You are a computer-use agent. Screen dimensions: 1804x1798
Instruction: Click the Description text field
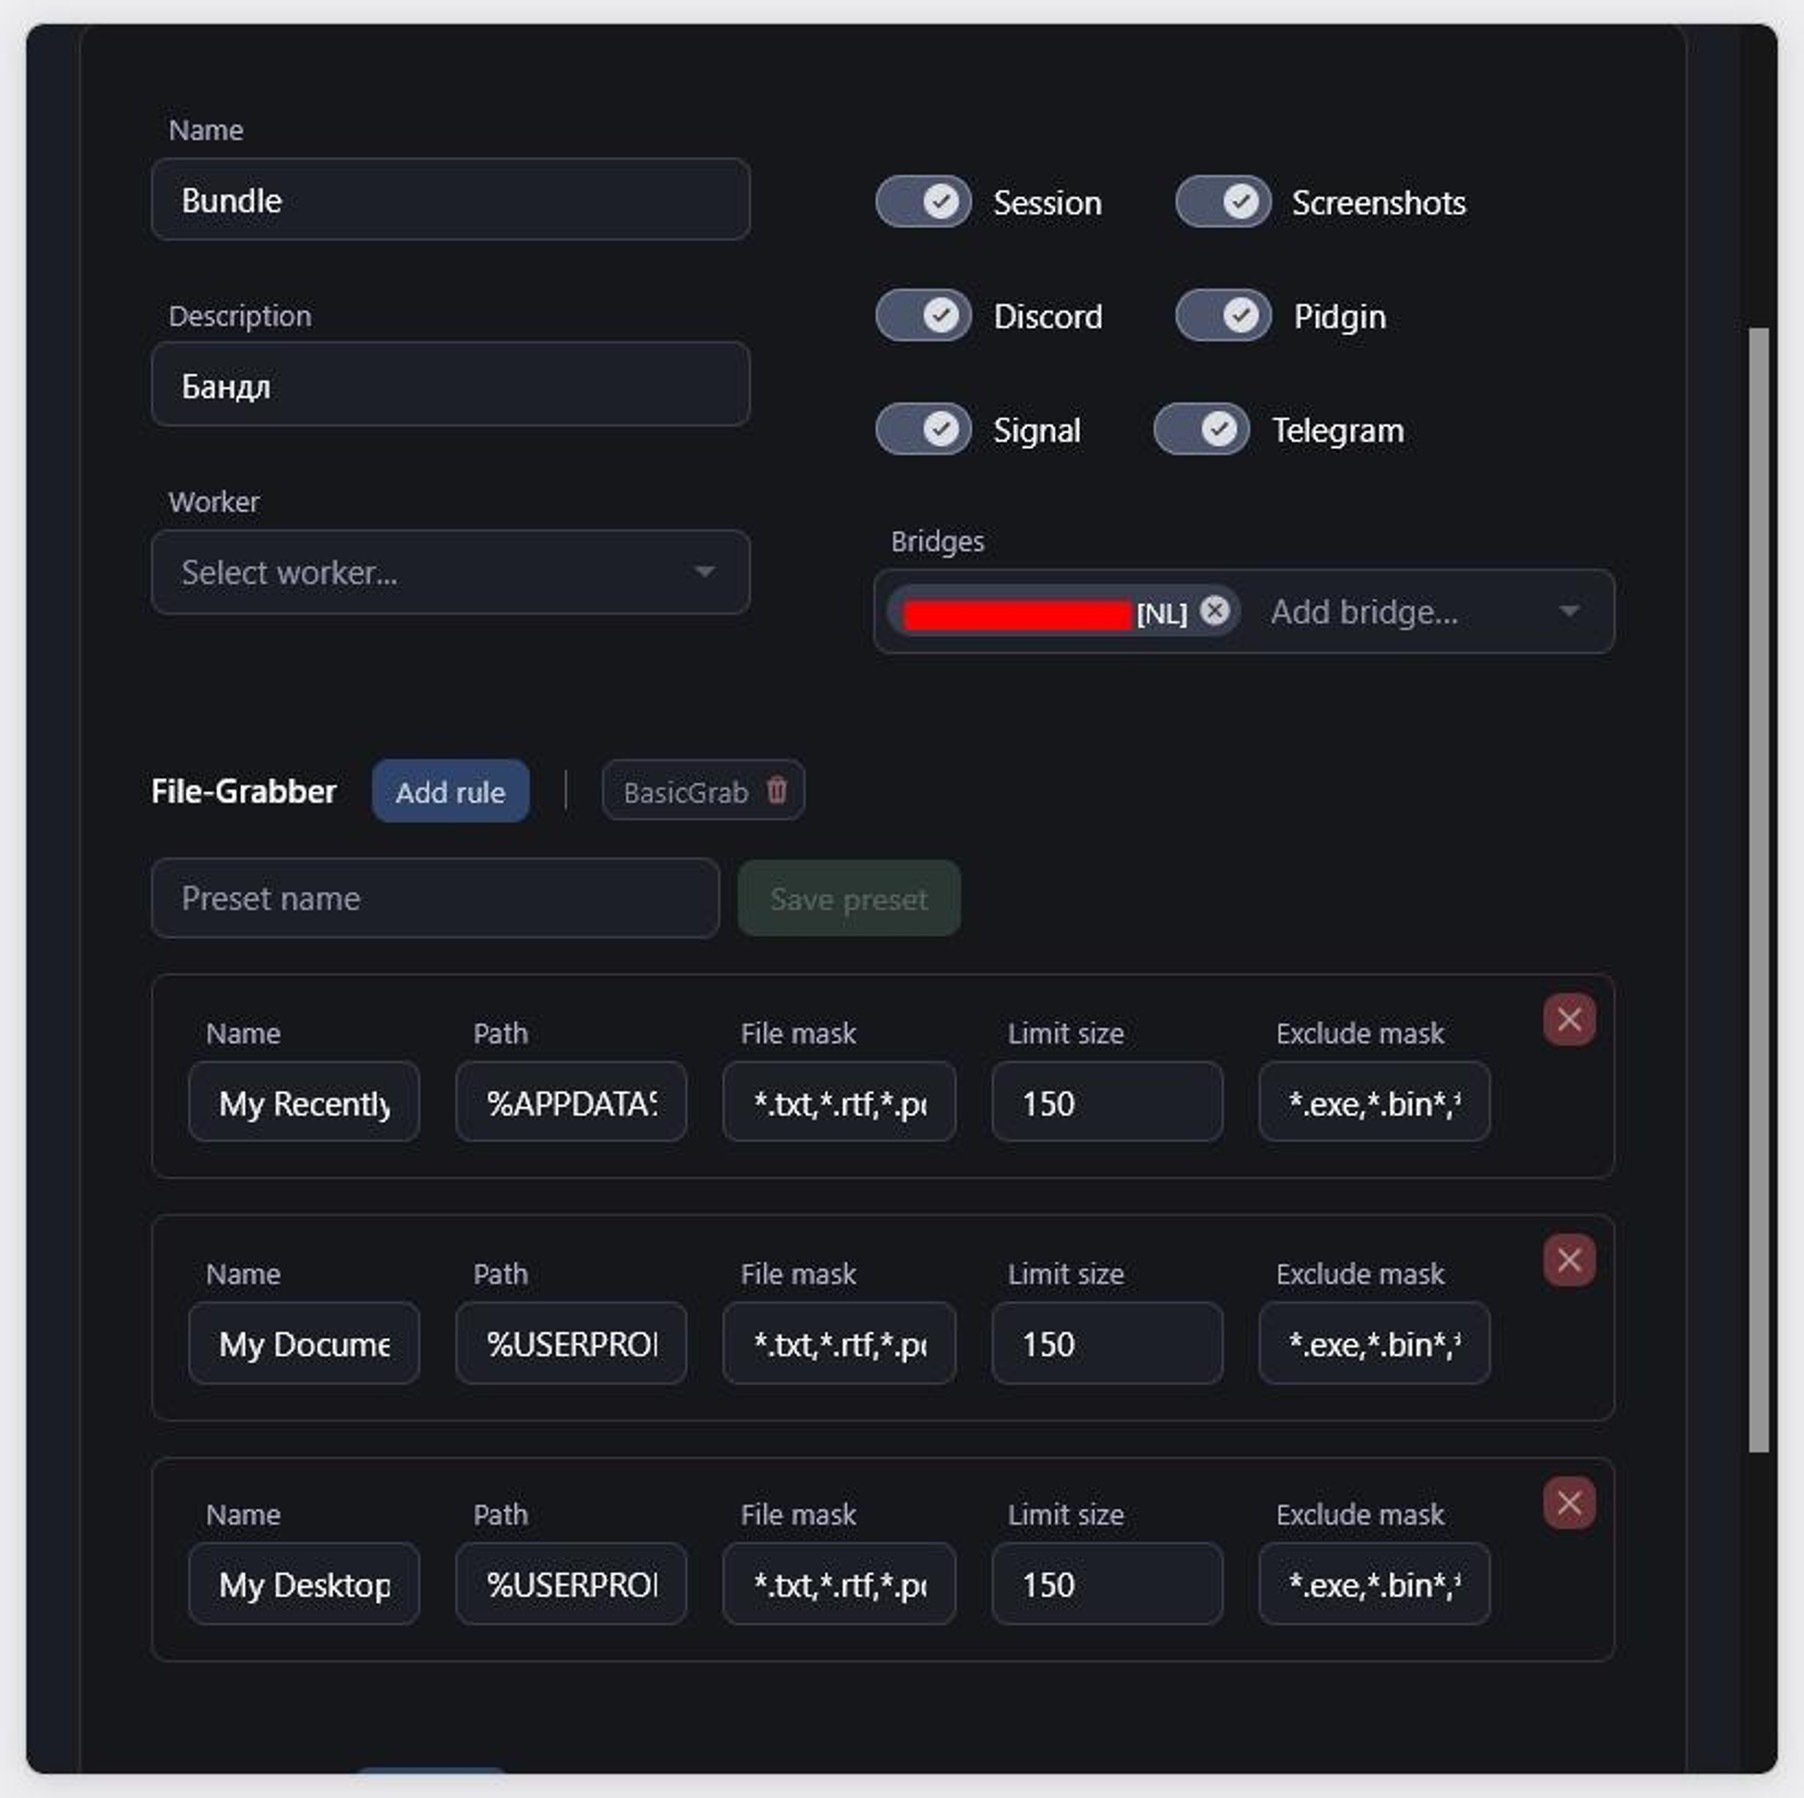pyautogui.click(x=450, y=385)
